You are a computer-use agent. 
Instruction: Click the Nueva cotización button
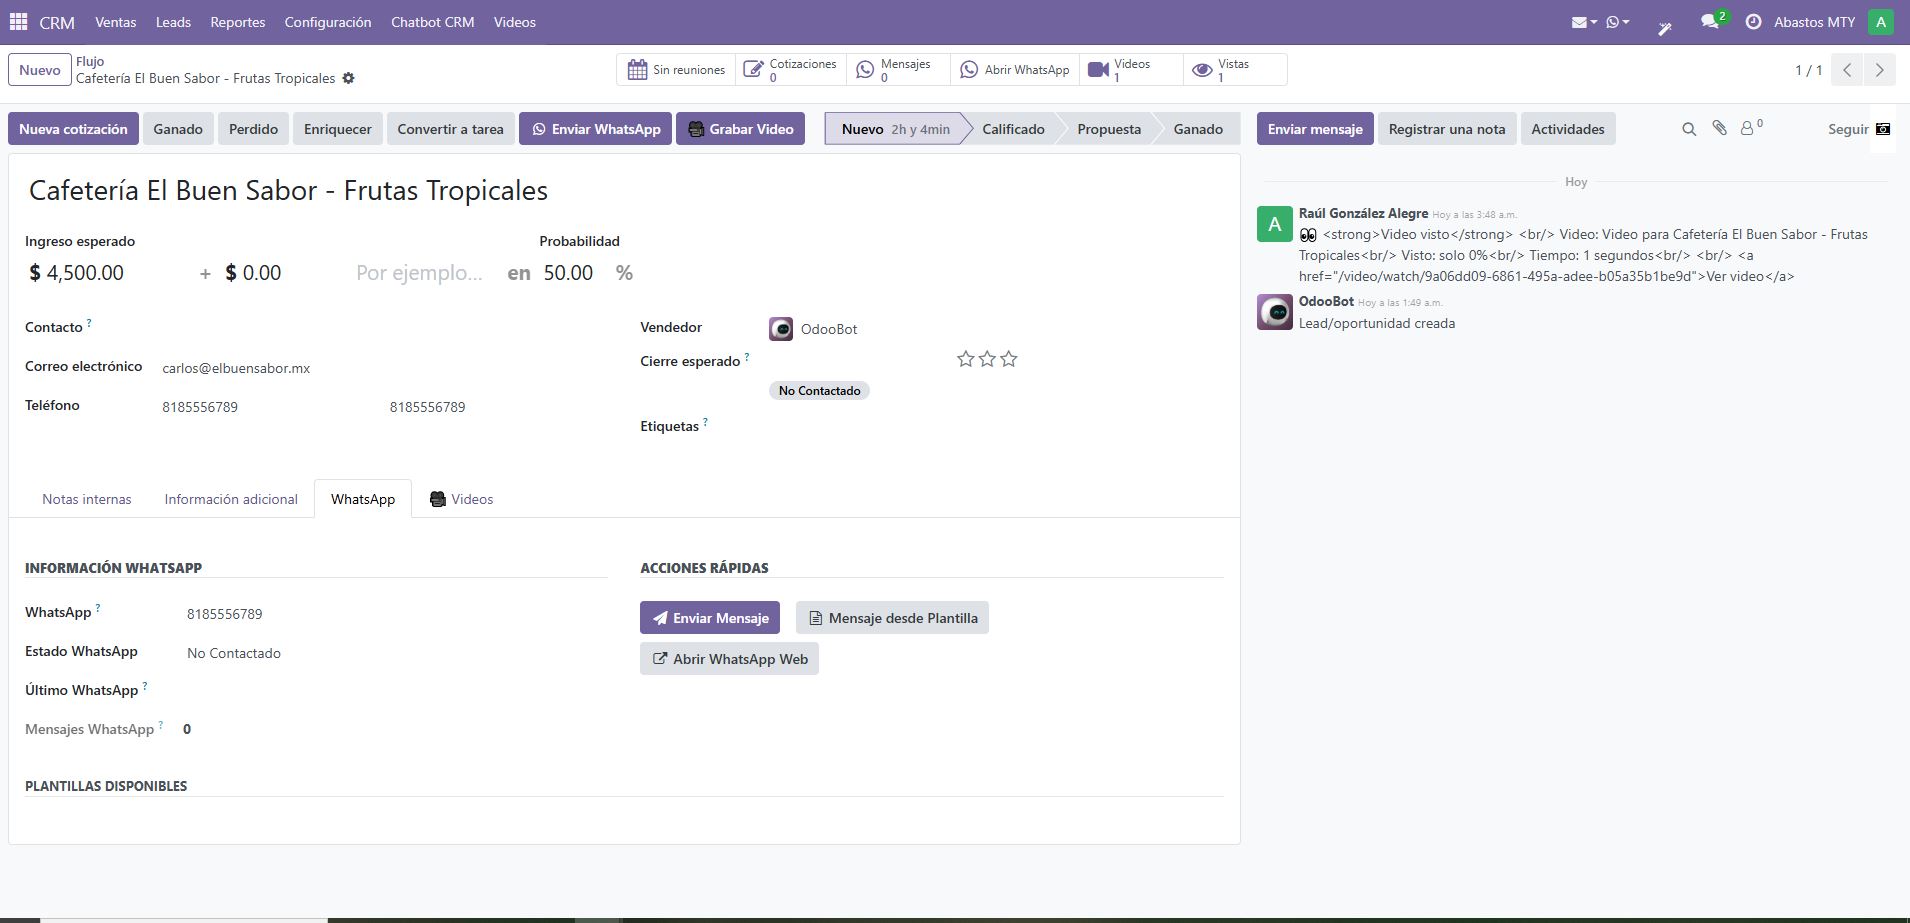click(x=72, y=128)
